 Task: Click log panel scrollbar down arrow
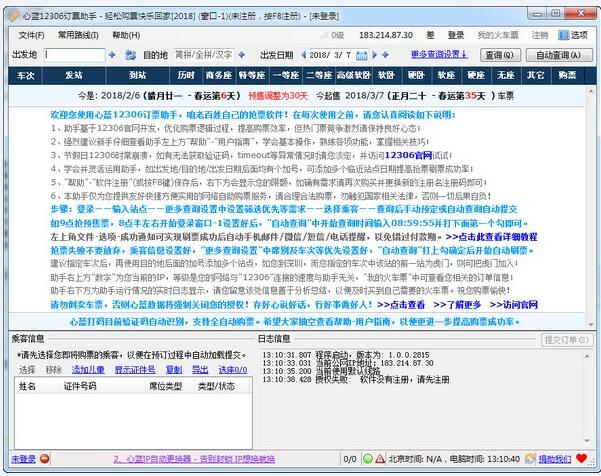click(587, 440)
